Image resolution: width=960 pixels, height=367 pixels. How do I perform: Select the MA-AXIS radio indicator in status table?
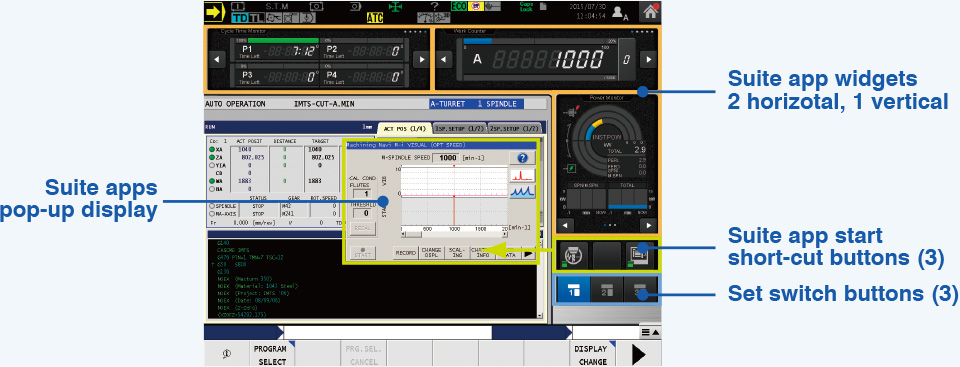point(212,214)
